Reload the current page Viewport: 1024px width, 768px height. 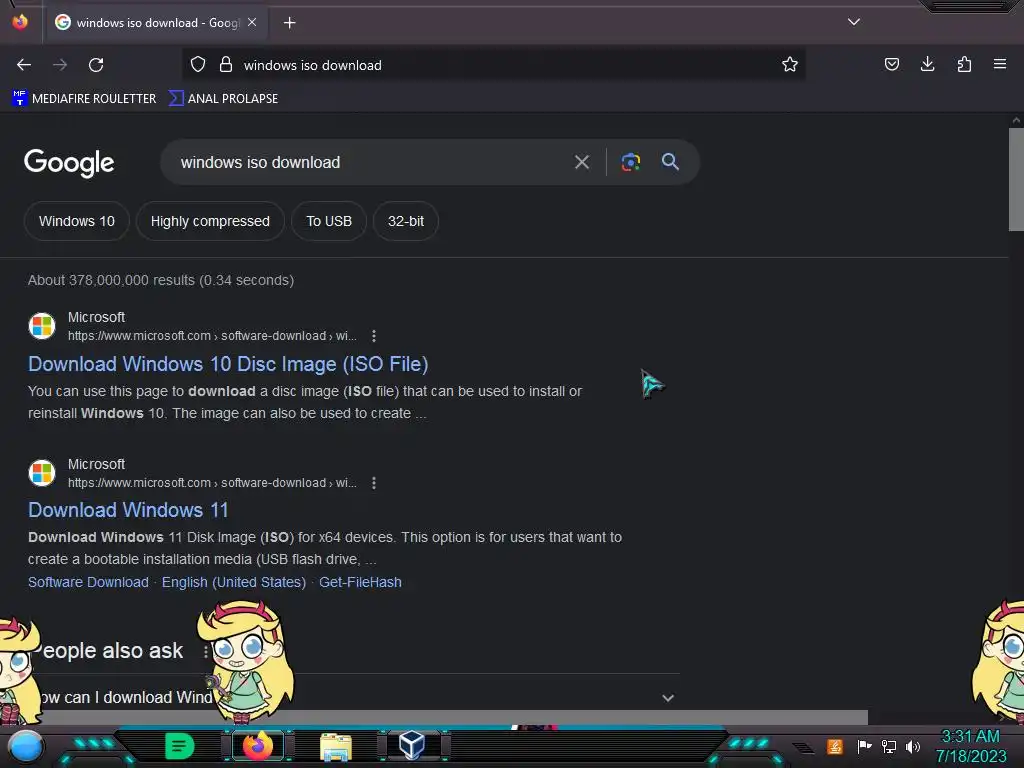coord(96,65)
